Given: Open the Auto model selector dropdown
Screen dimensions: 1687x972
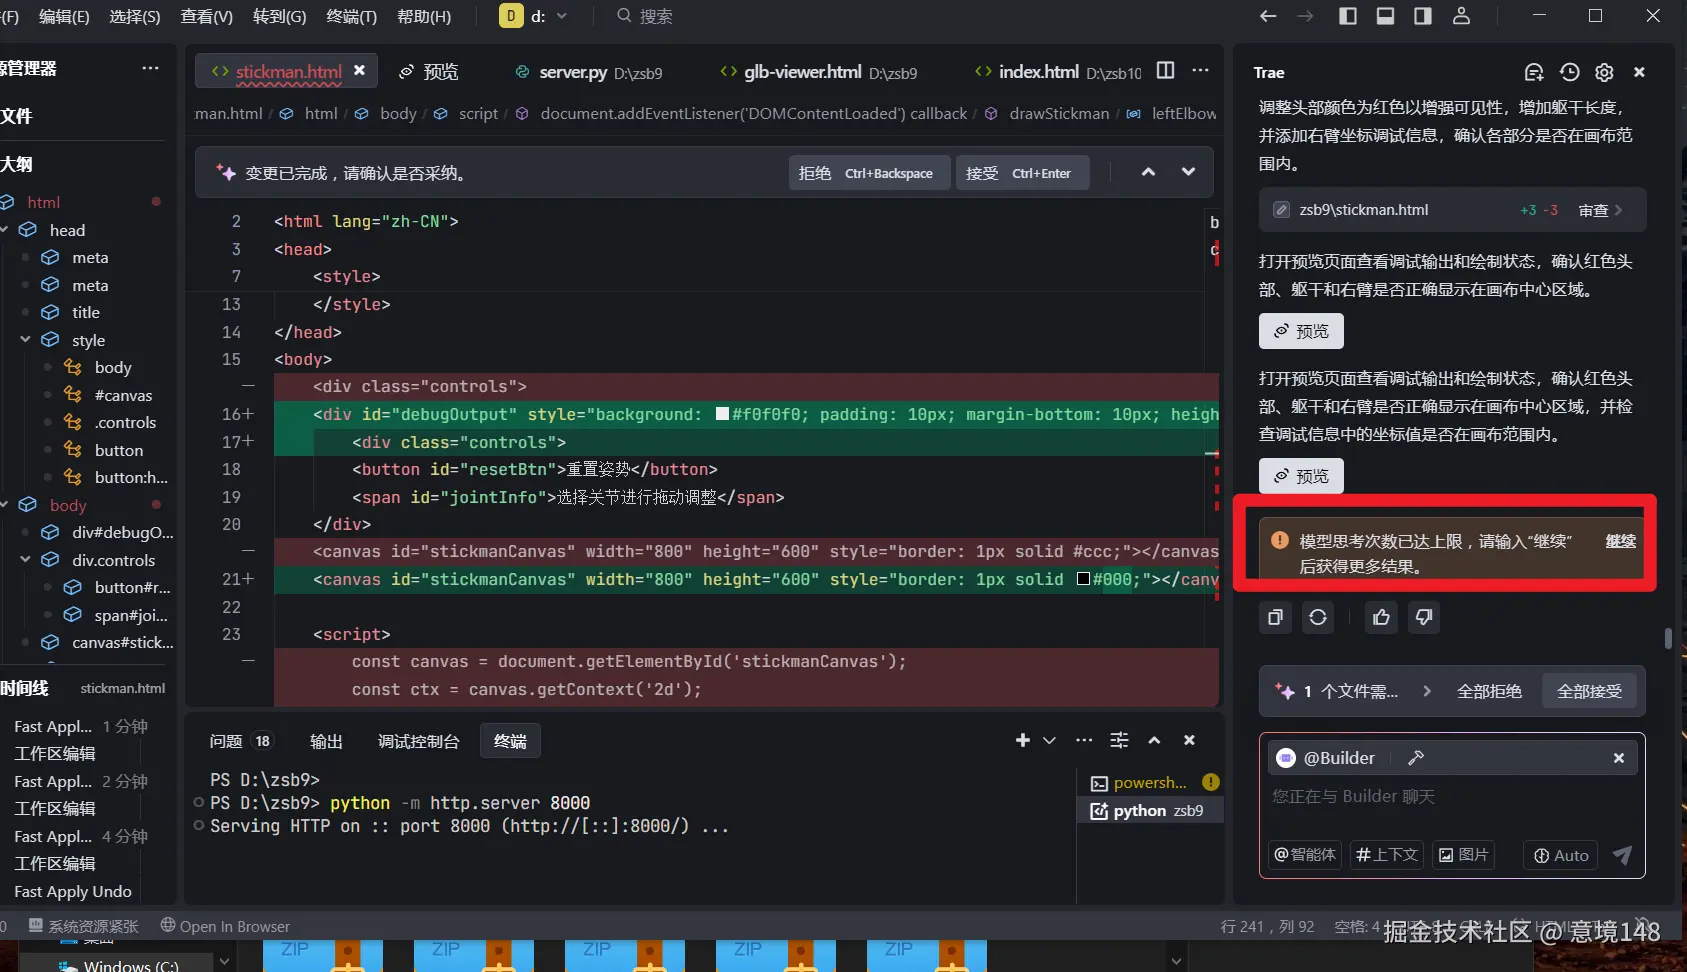Looking at the screenshot, I should pos(1561,855).
